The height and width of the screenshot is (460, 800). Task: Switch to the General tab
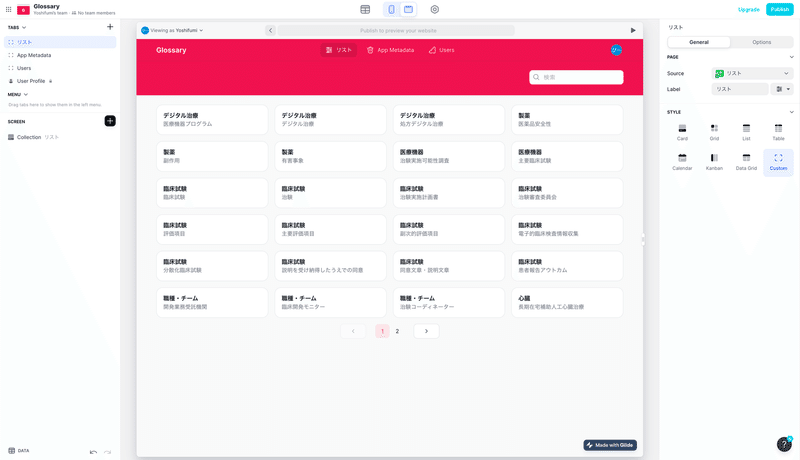coord(699,42)
